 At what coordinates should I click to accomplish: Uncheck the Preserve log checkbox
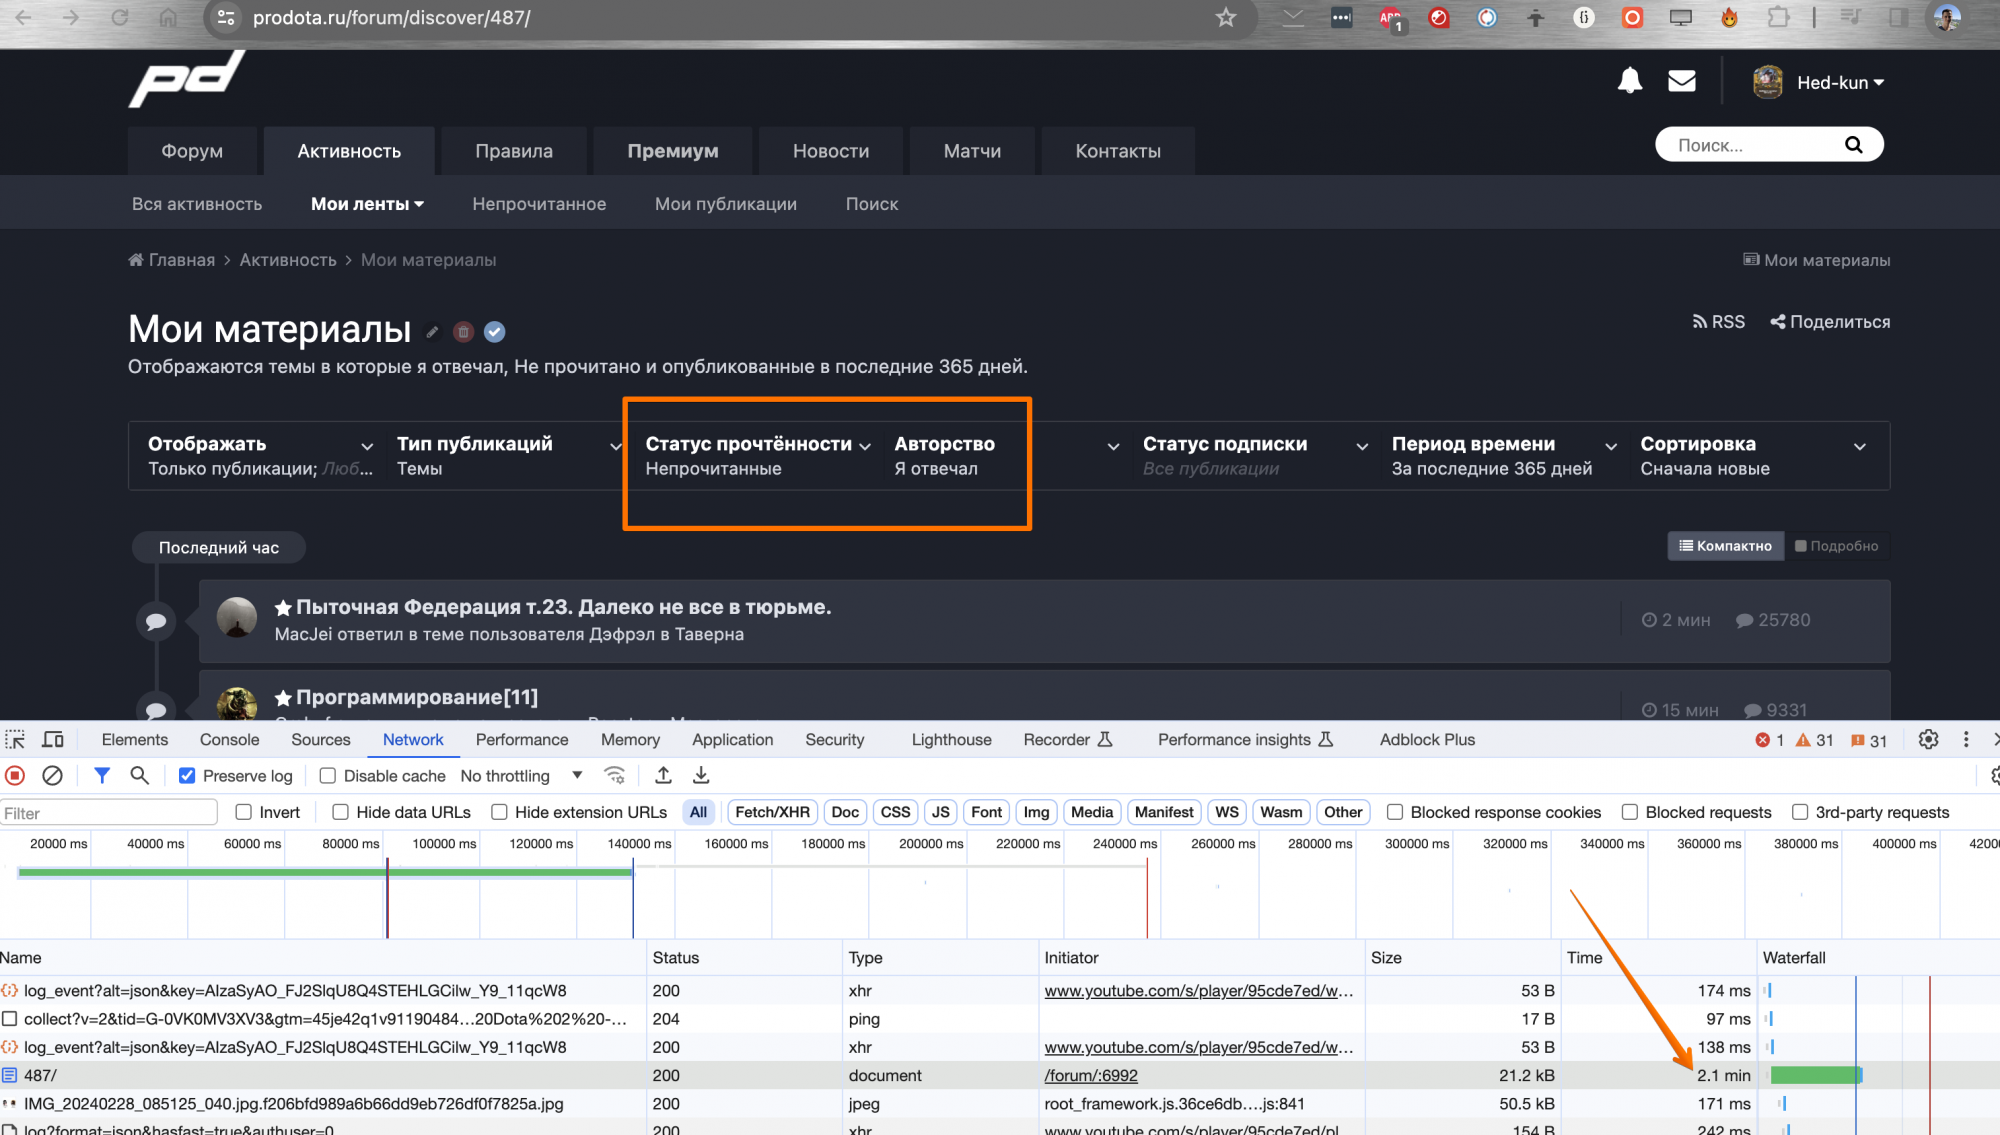pyautogui.click(x=187, y=776)
